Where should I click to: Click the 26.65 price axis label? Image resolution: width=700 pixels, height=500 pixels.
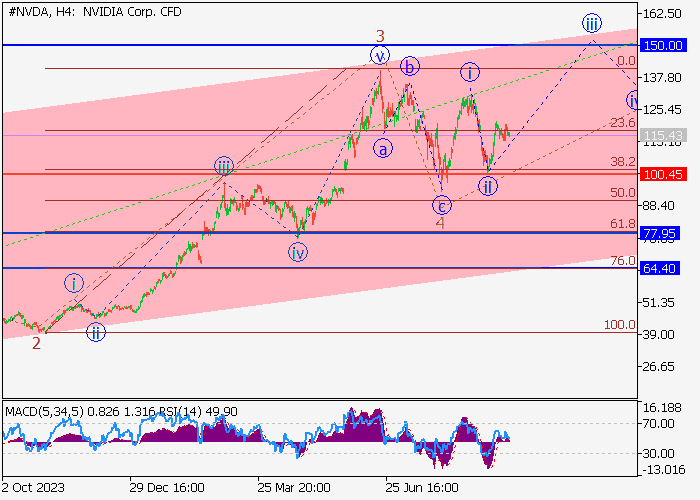pos(658,367)
